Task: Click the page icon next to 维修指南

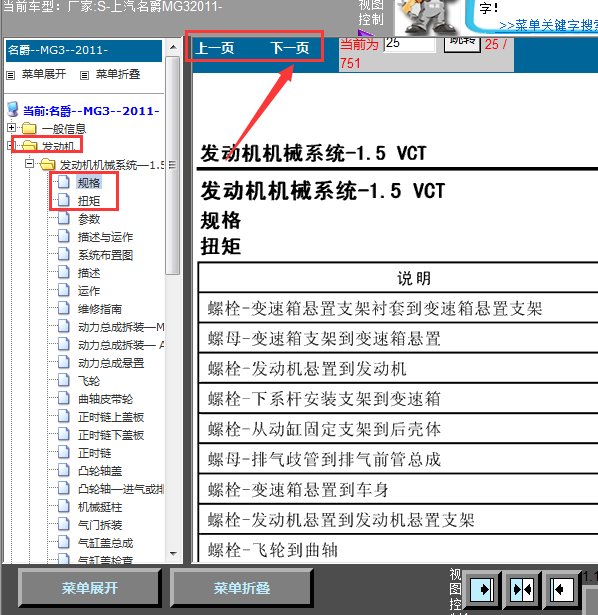Action: [64, 308]
